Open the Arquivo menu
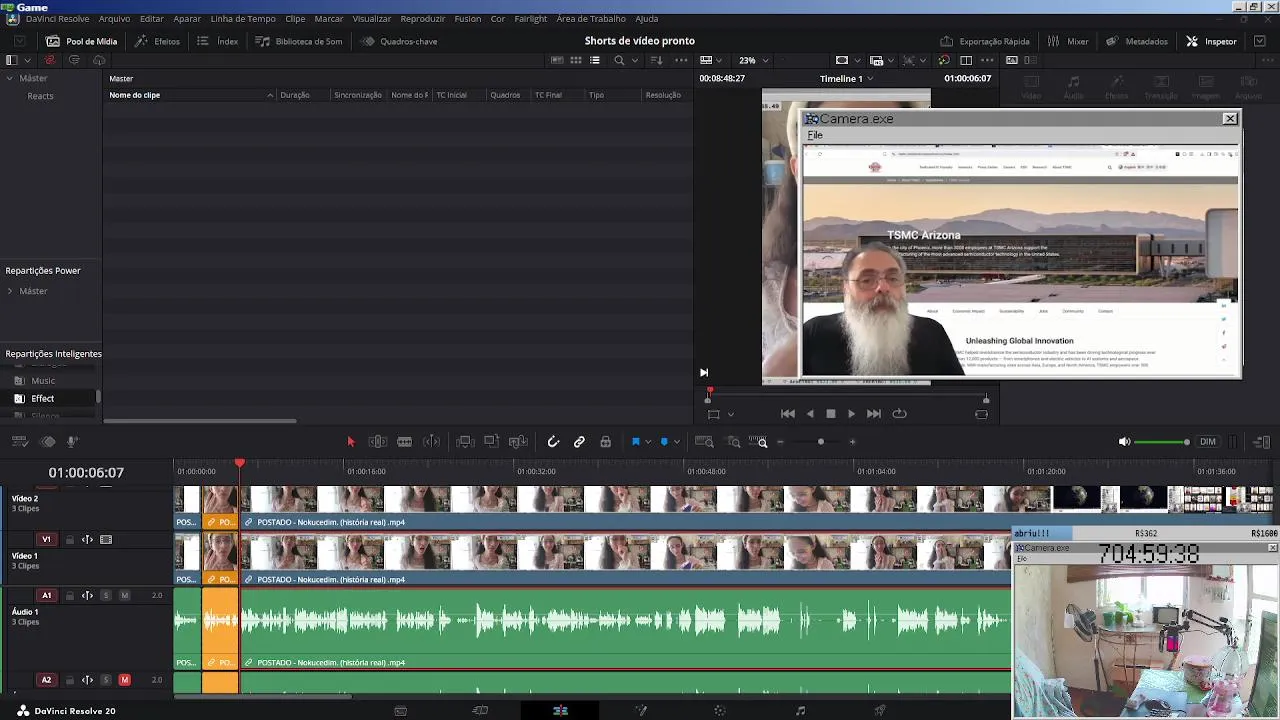Image resolution: width=1280 pixels, height=720 pixels. 114,19
